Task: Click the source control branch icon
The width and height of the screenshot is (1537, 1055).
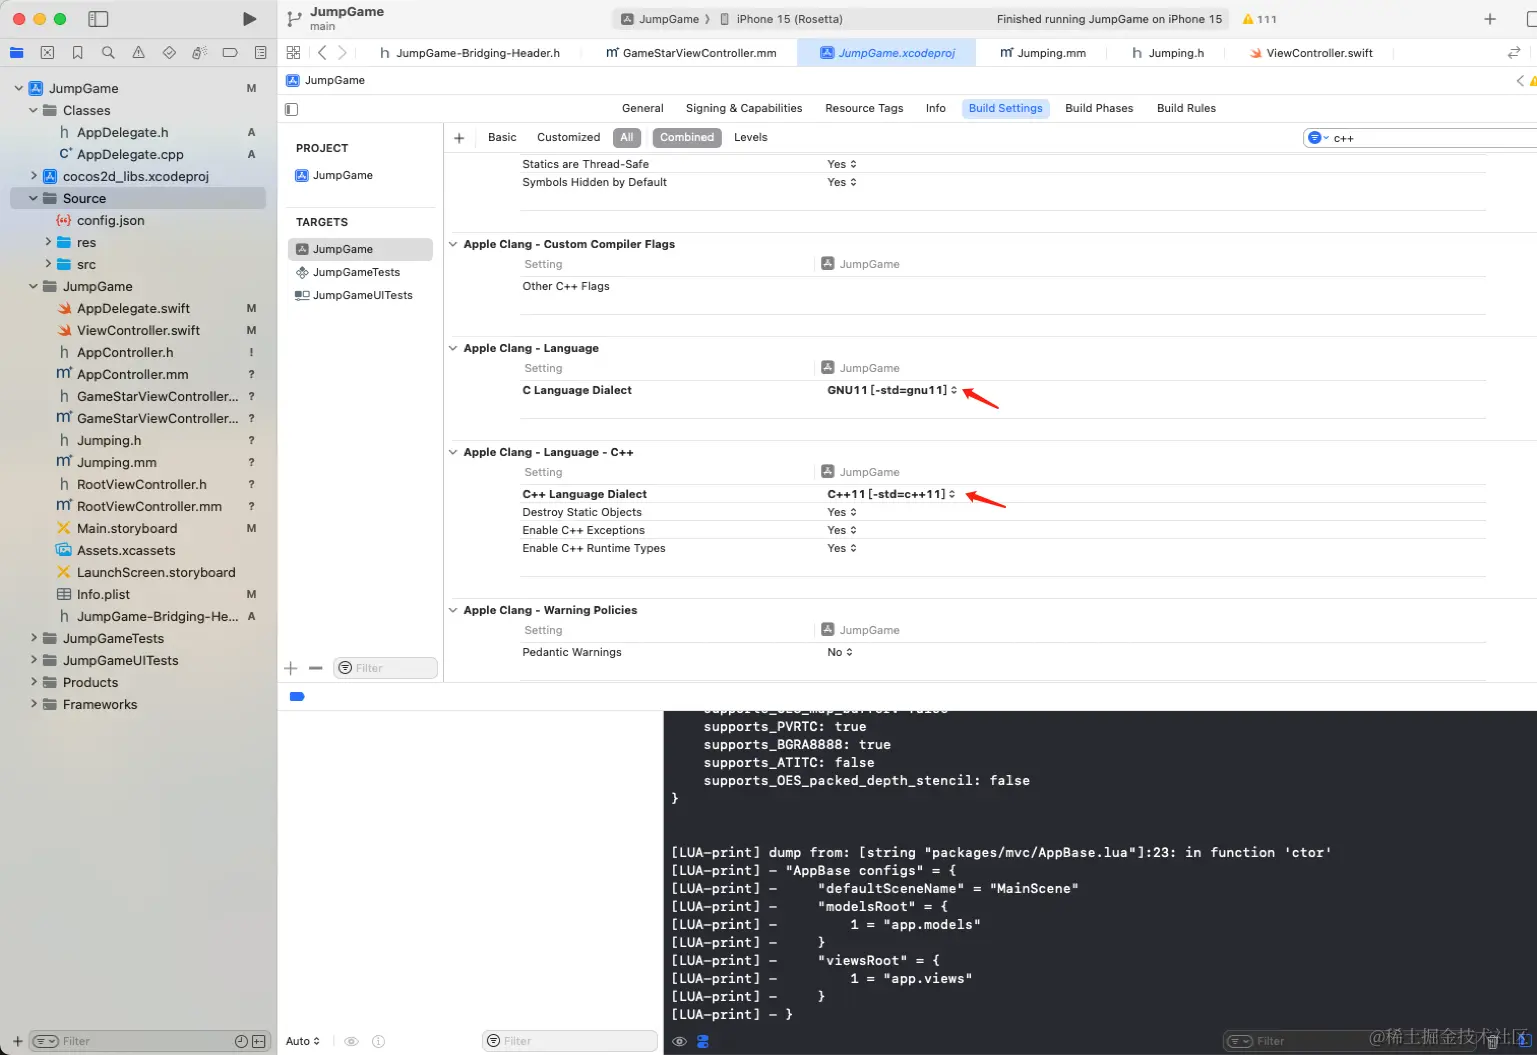Action: click(294, 19)
